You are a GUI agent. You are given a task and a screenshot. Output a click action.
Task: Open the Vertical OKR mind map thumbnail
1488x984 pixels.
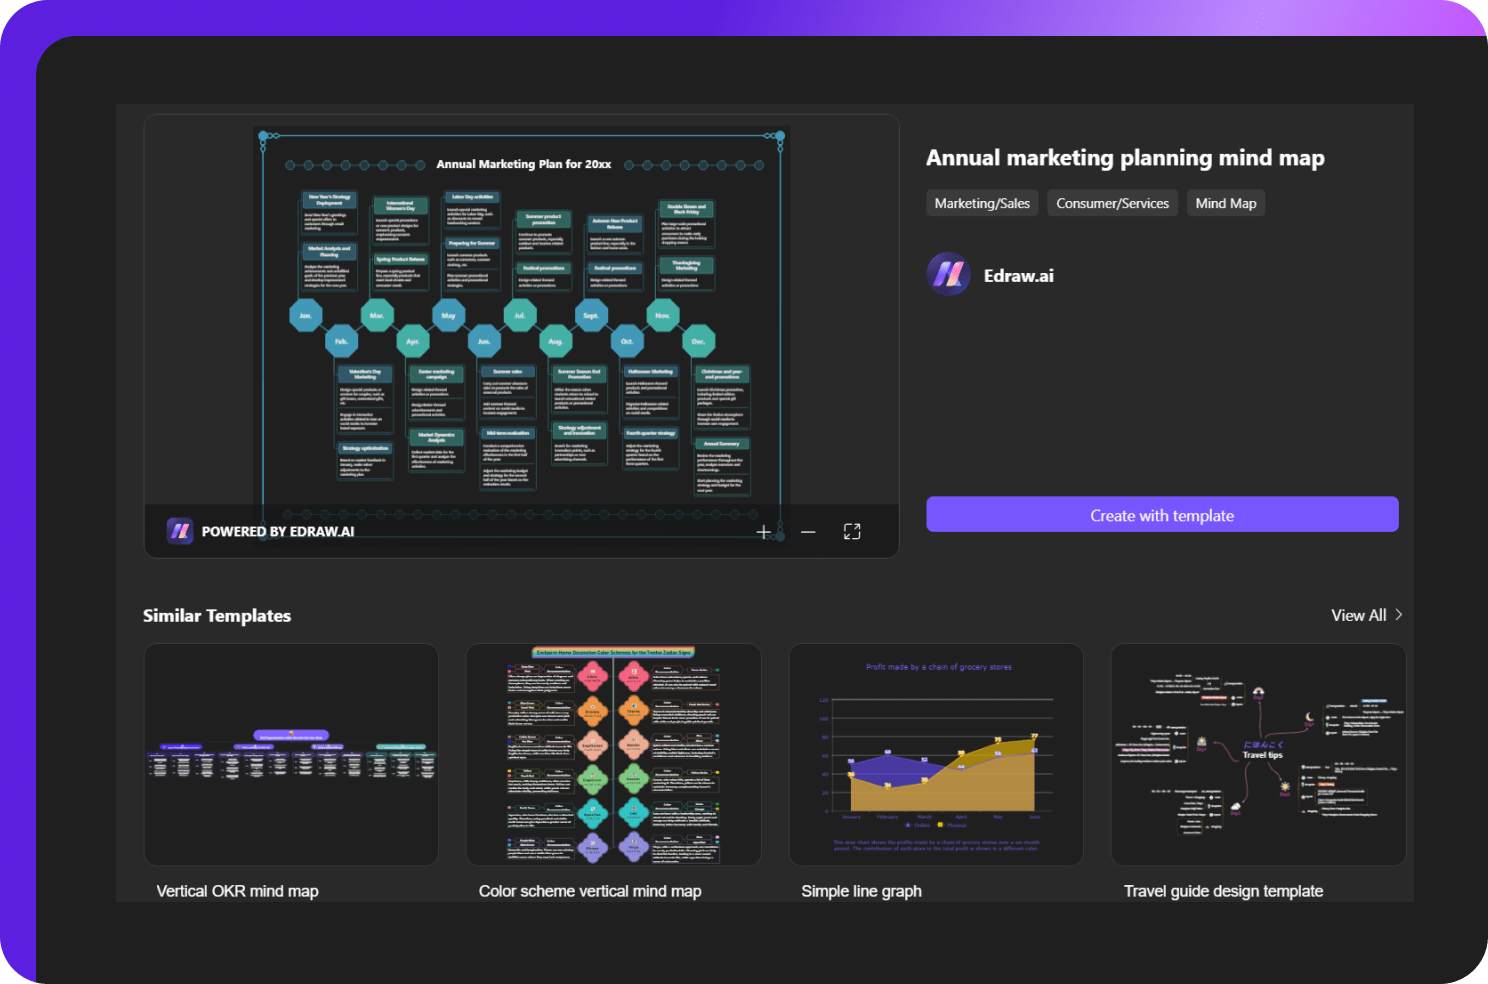coord(291,754)
